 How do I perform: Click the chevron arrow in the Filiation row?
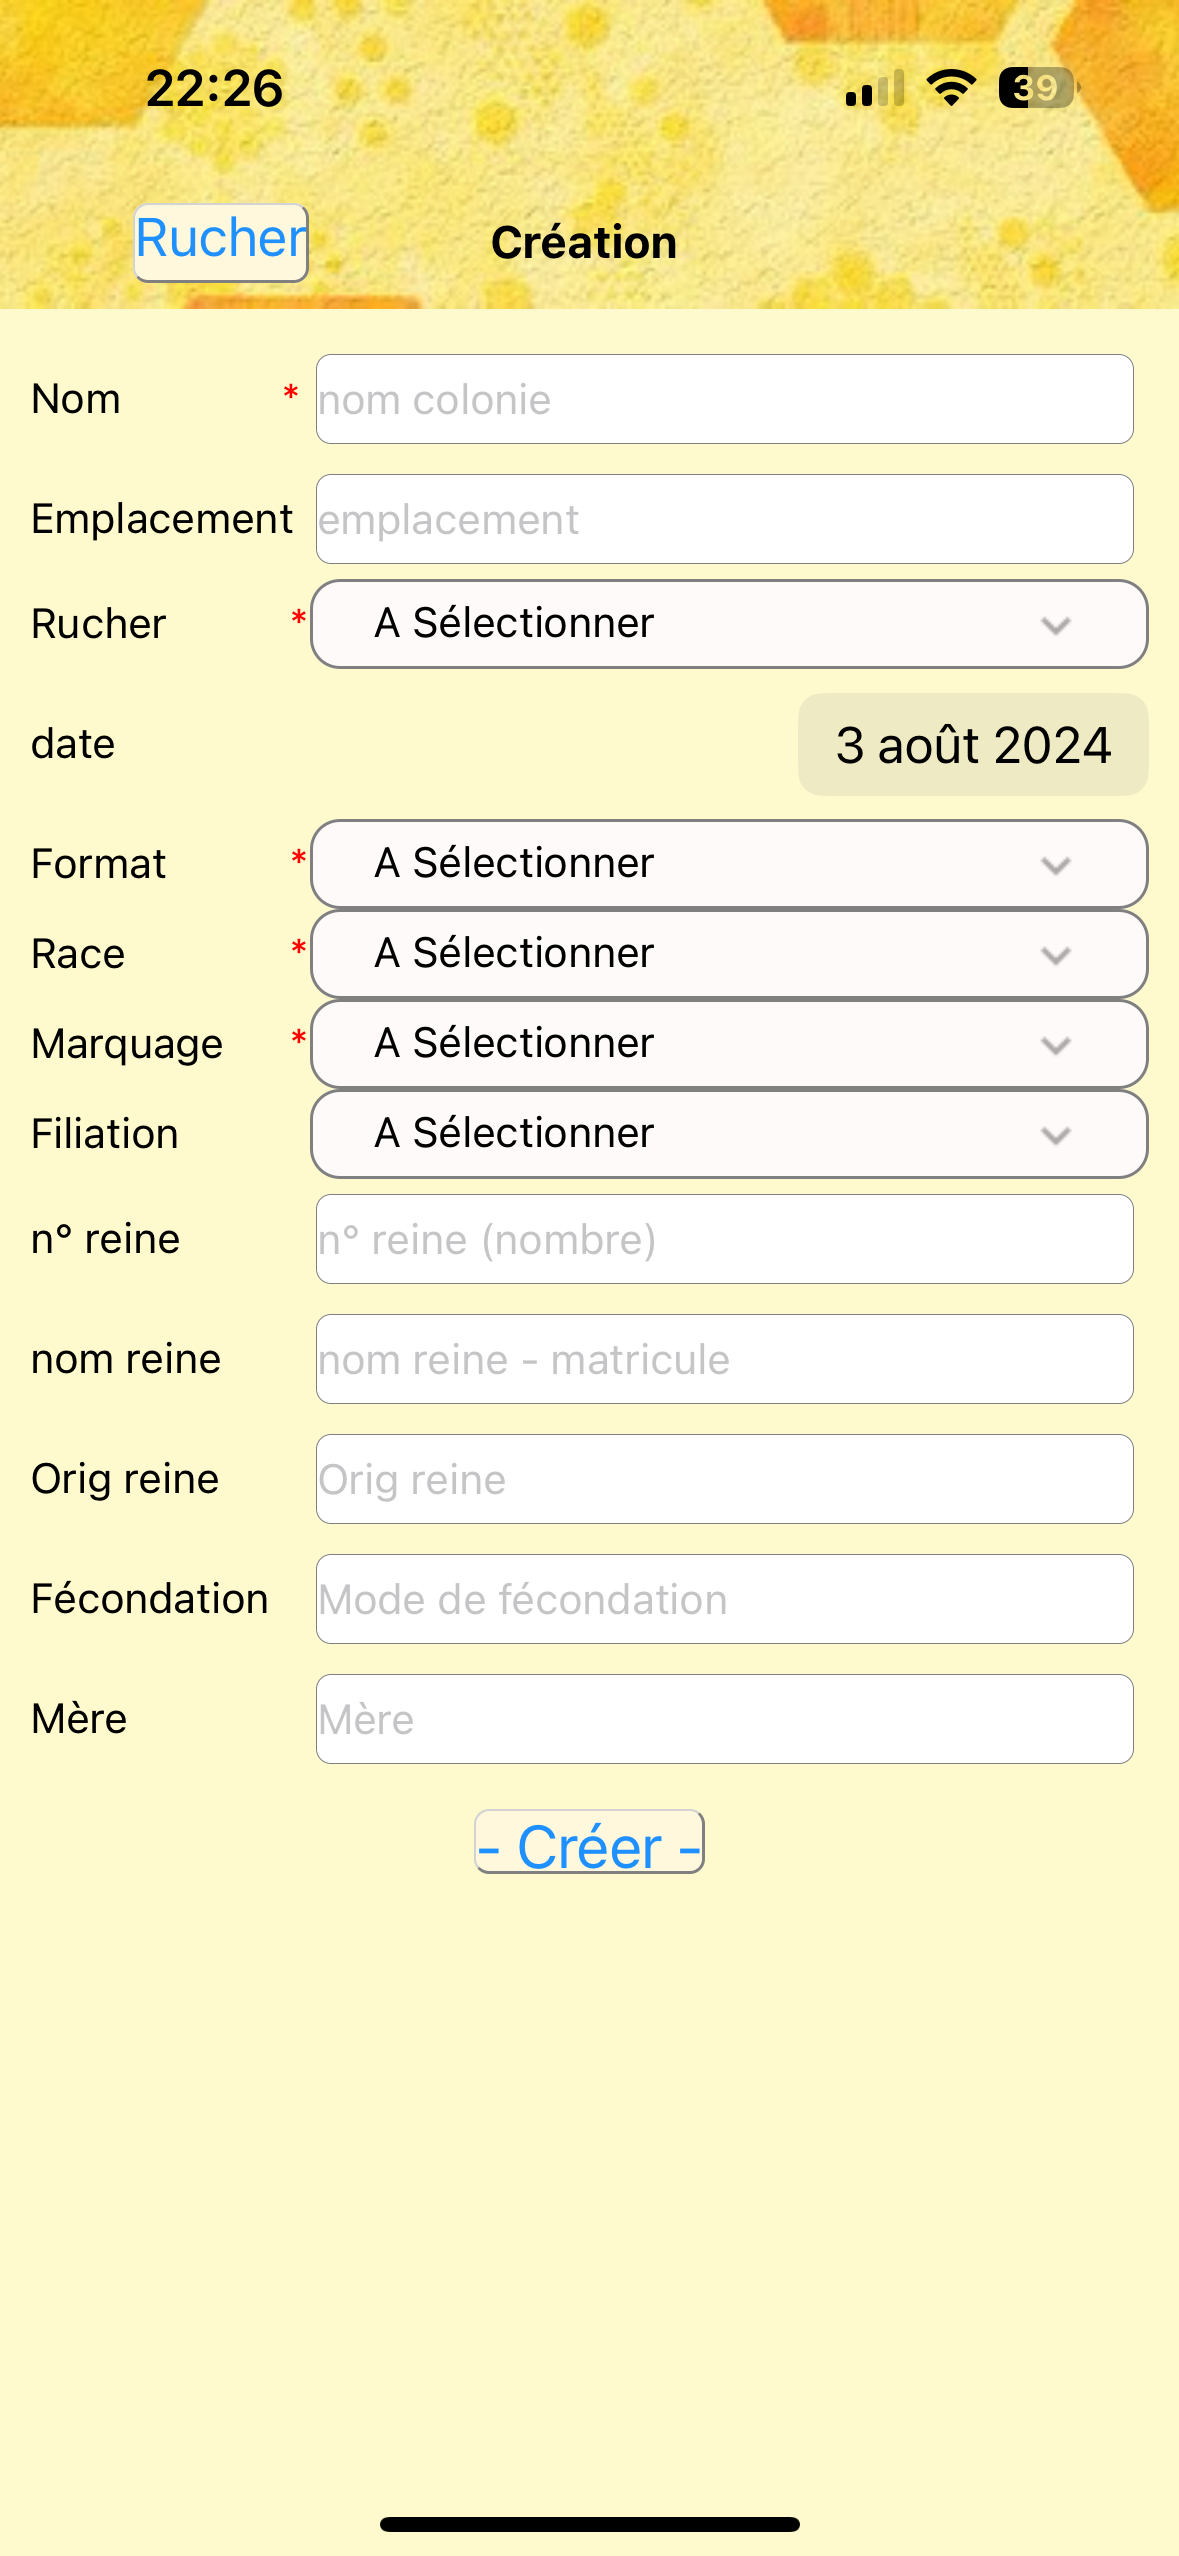click(1056, 1135)
